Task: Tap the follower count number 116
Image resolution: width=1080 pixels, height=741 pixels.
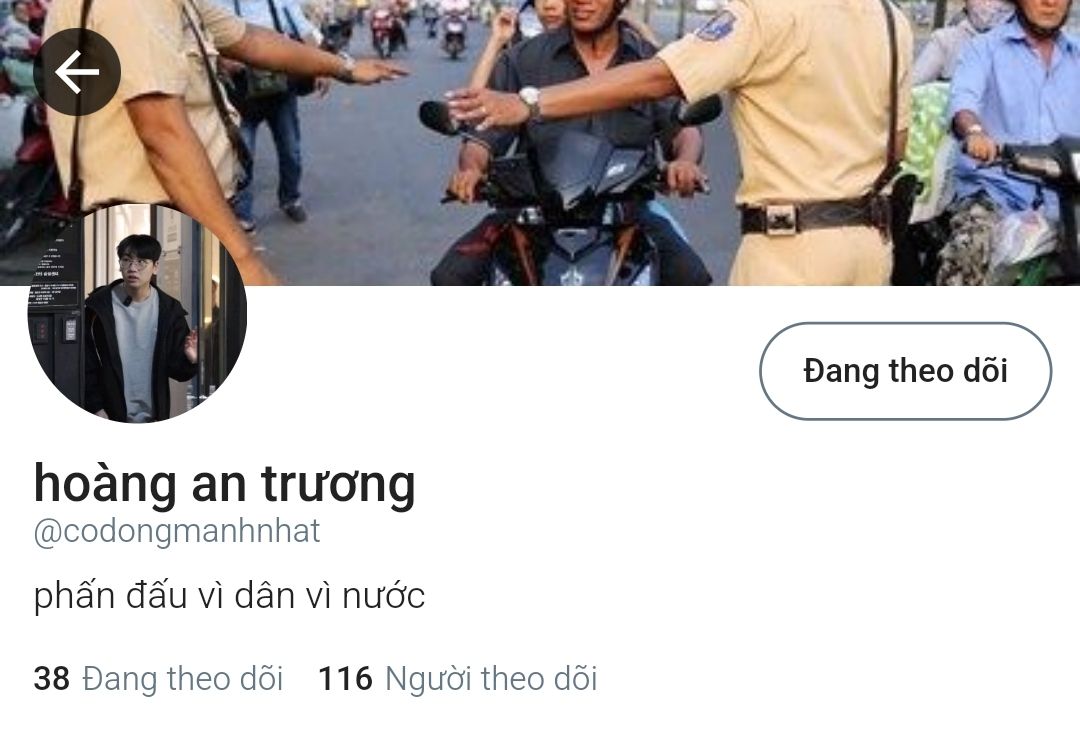Action: click(345, 678)
